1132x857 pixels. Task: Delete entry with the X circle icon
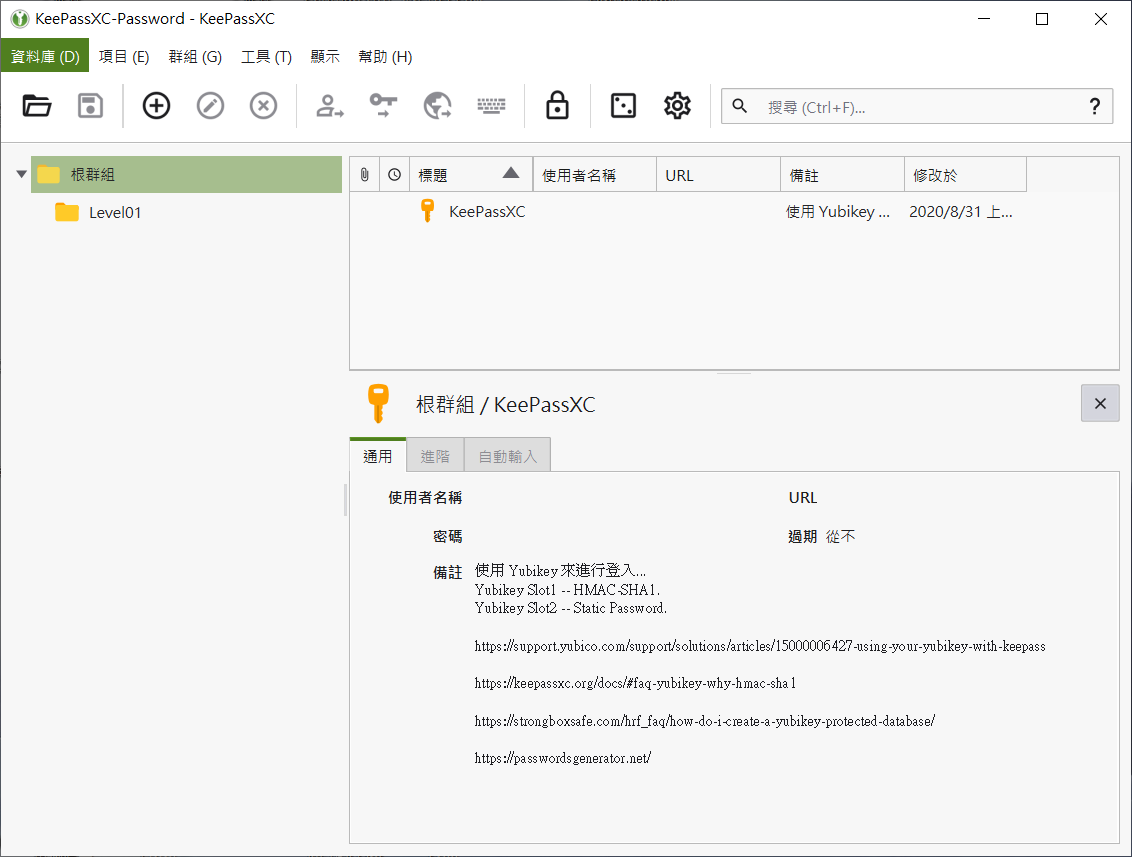264,106
